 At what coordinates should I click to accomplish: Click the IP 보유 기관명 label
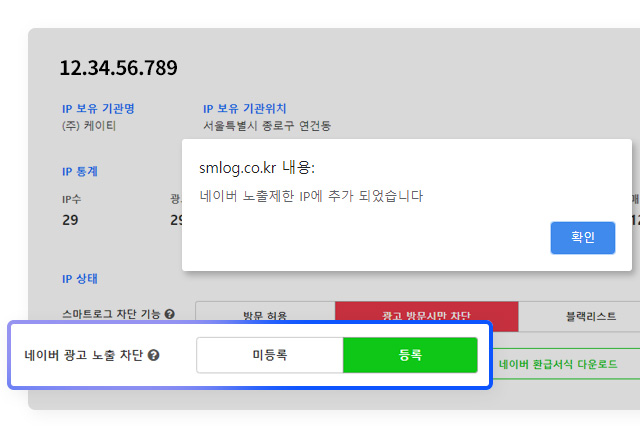pyautogui.click(x=98, y=109)
